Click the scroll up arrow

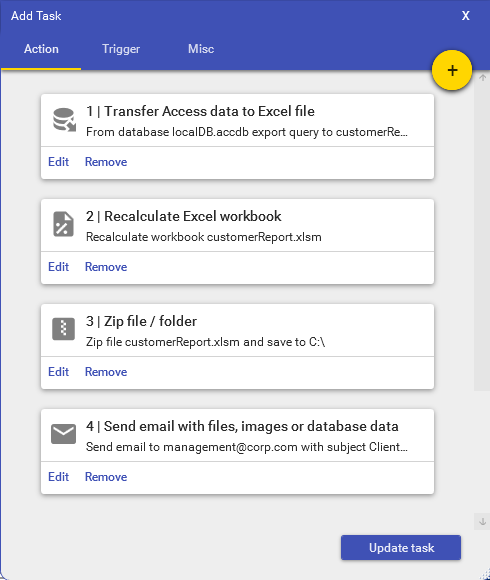(x=482, y=78)
